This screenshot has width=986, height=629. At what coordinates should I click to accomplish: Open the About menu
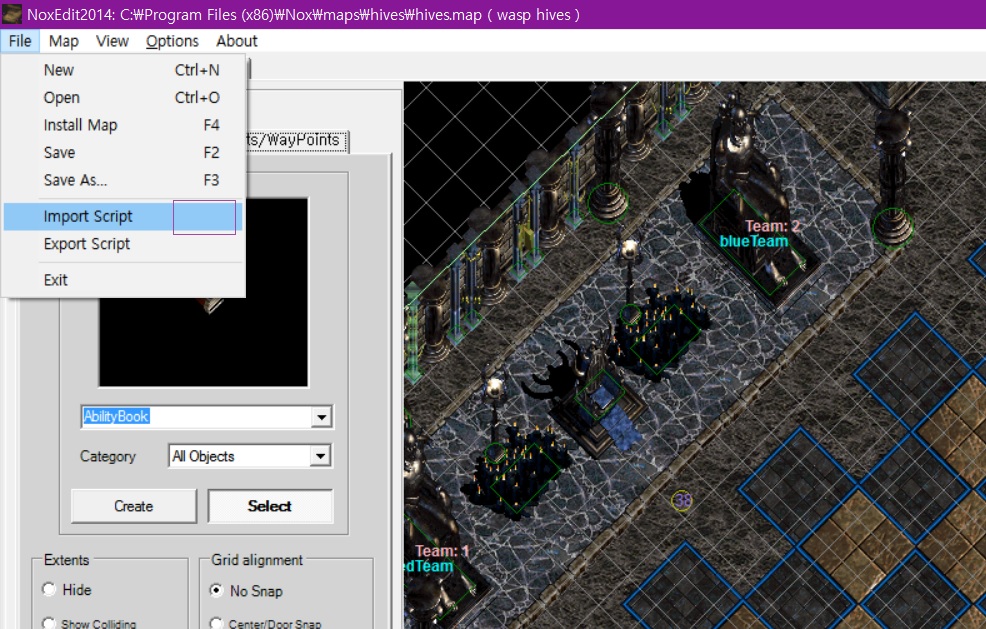pyautogui.click(x=237, y=41)
